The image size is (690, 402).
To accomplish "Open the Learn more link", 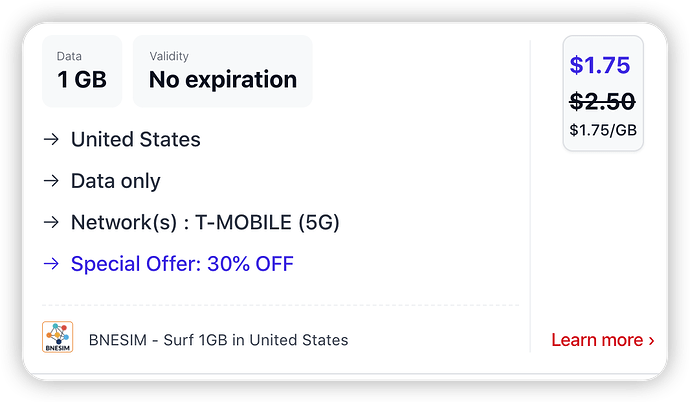I will point(597,340).
